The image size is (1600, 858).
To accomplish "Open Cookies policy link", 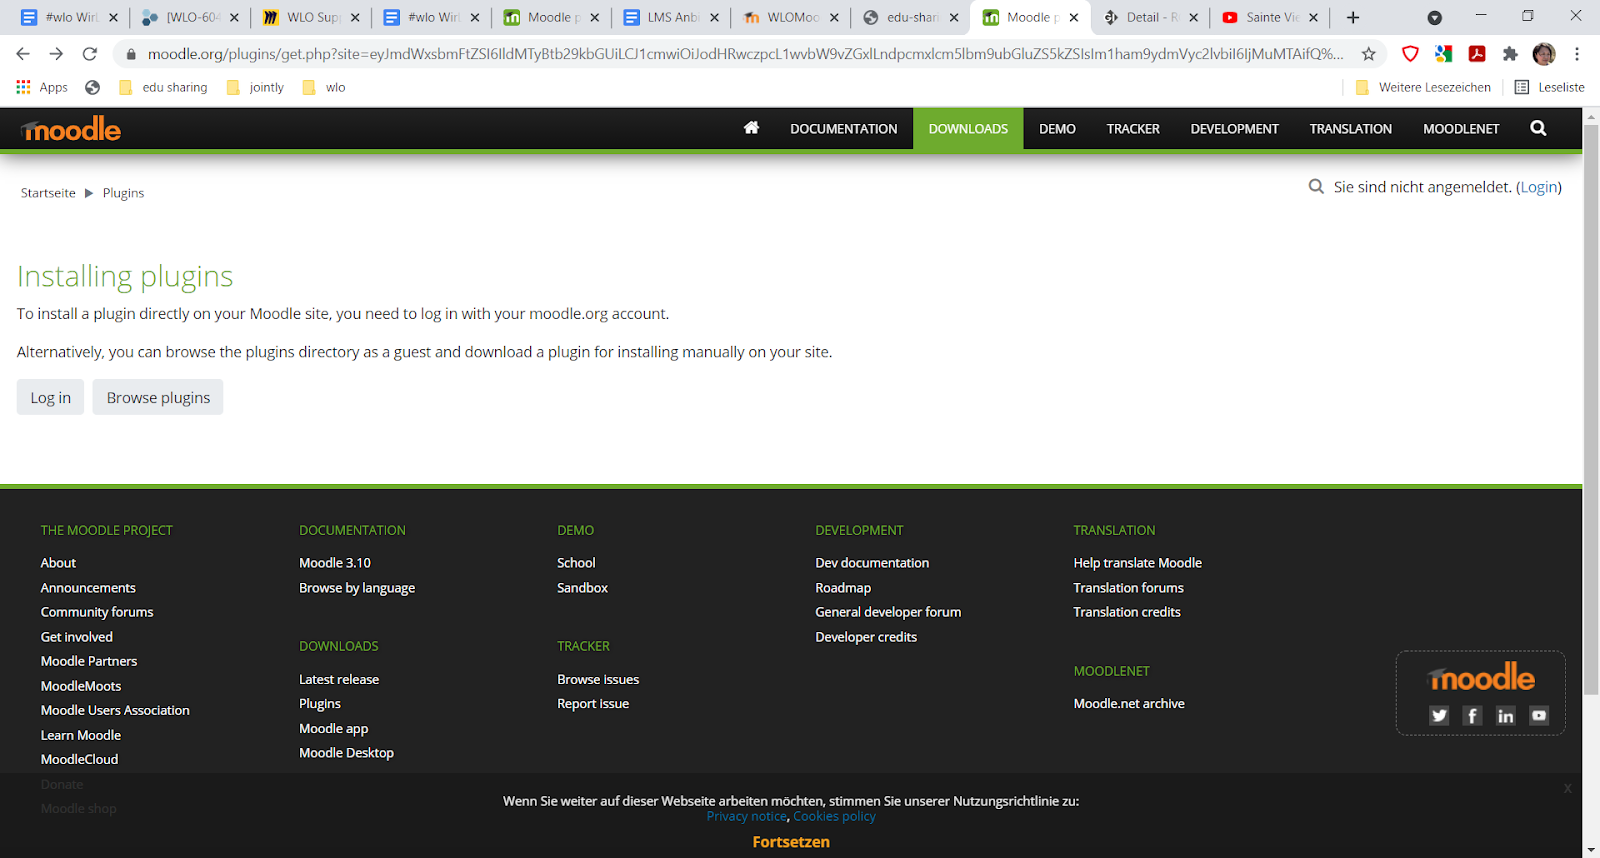I will pos(834,816).
